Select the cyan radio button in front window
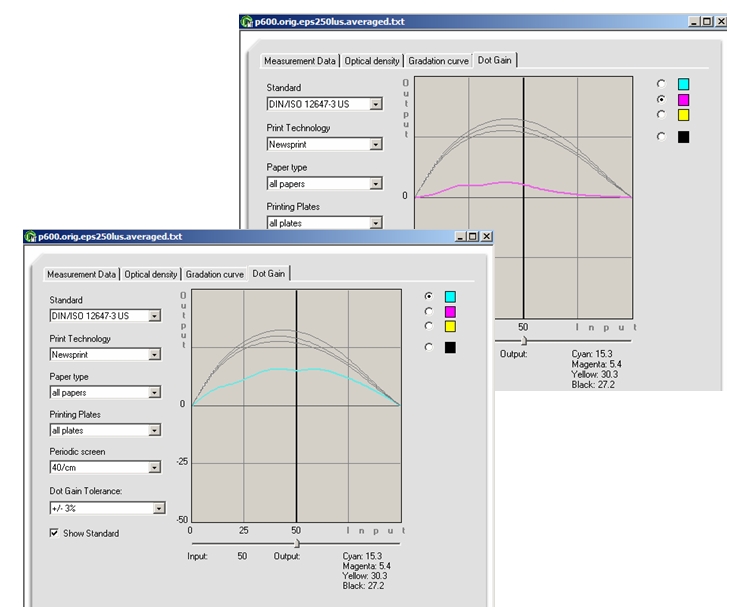The width and height of the screenshot is (730, 611). coord(429,296)
